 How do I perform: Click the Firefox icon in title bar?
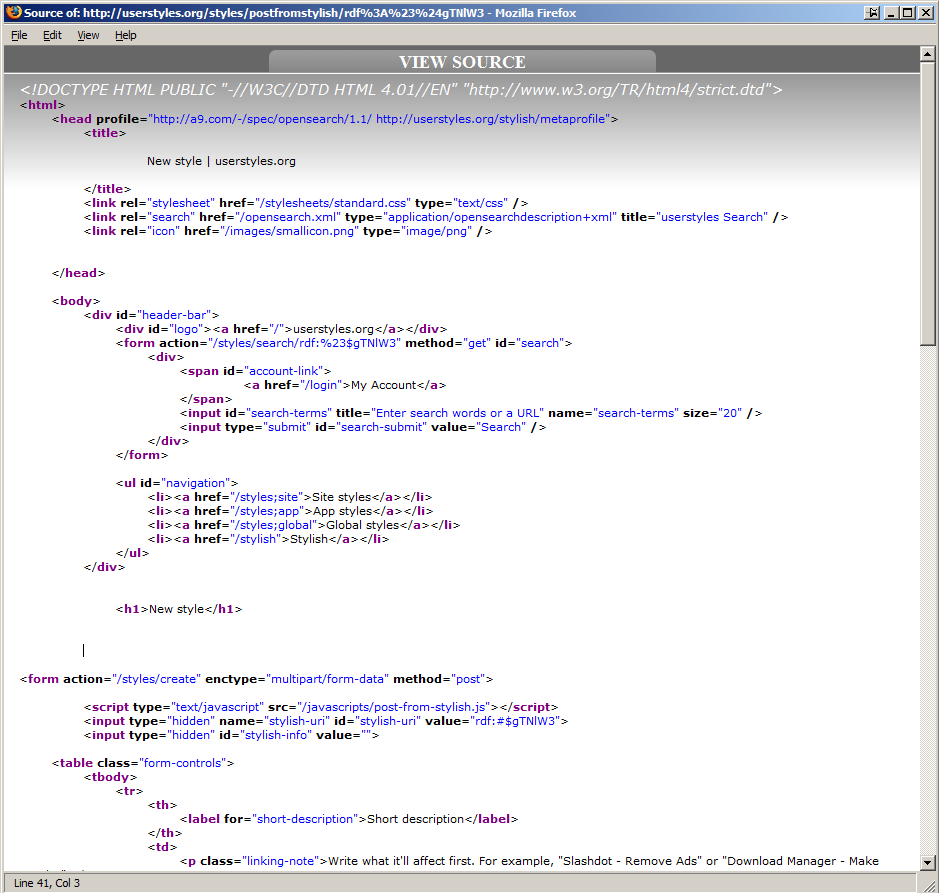pyautogui.click(x=13, y=13)
